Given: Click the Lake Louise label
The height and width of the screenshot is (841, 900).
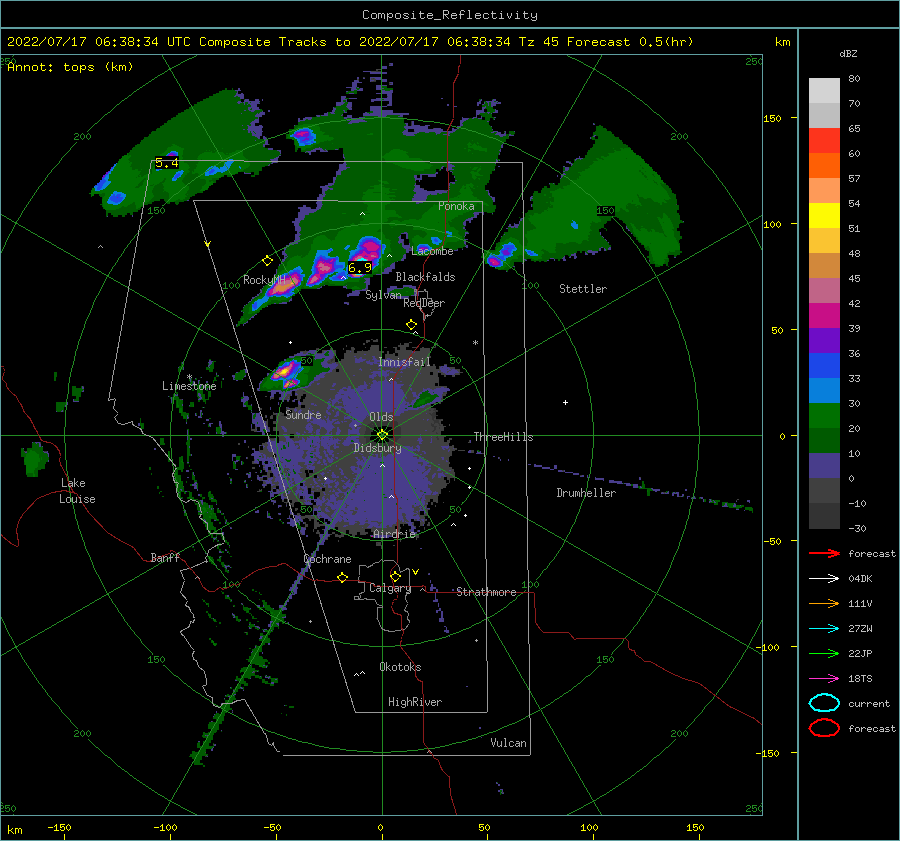Looking at the screenshot, I should (78, 491).
